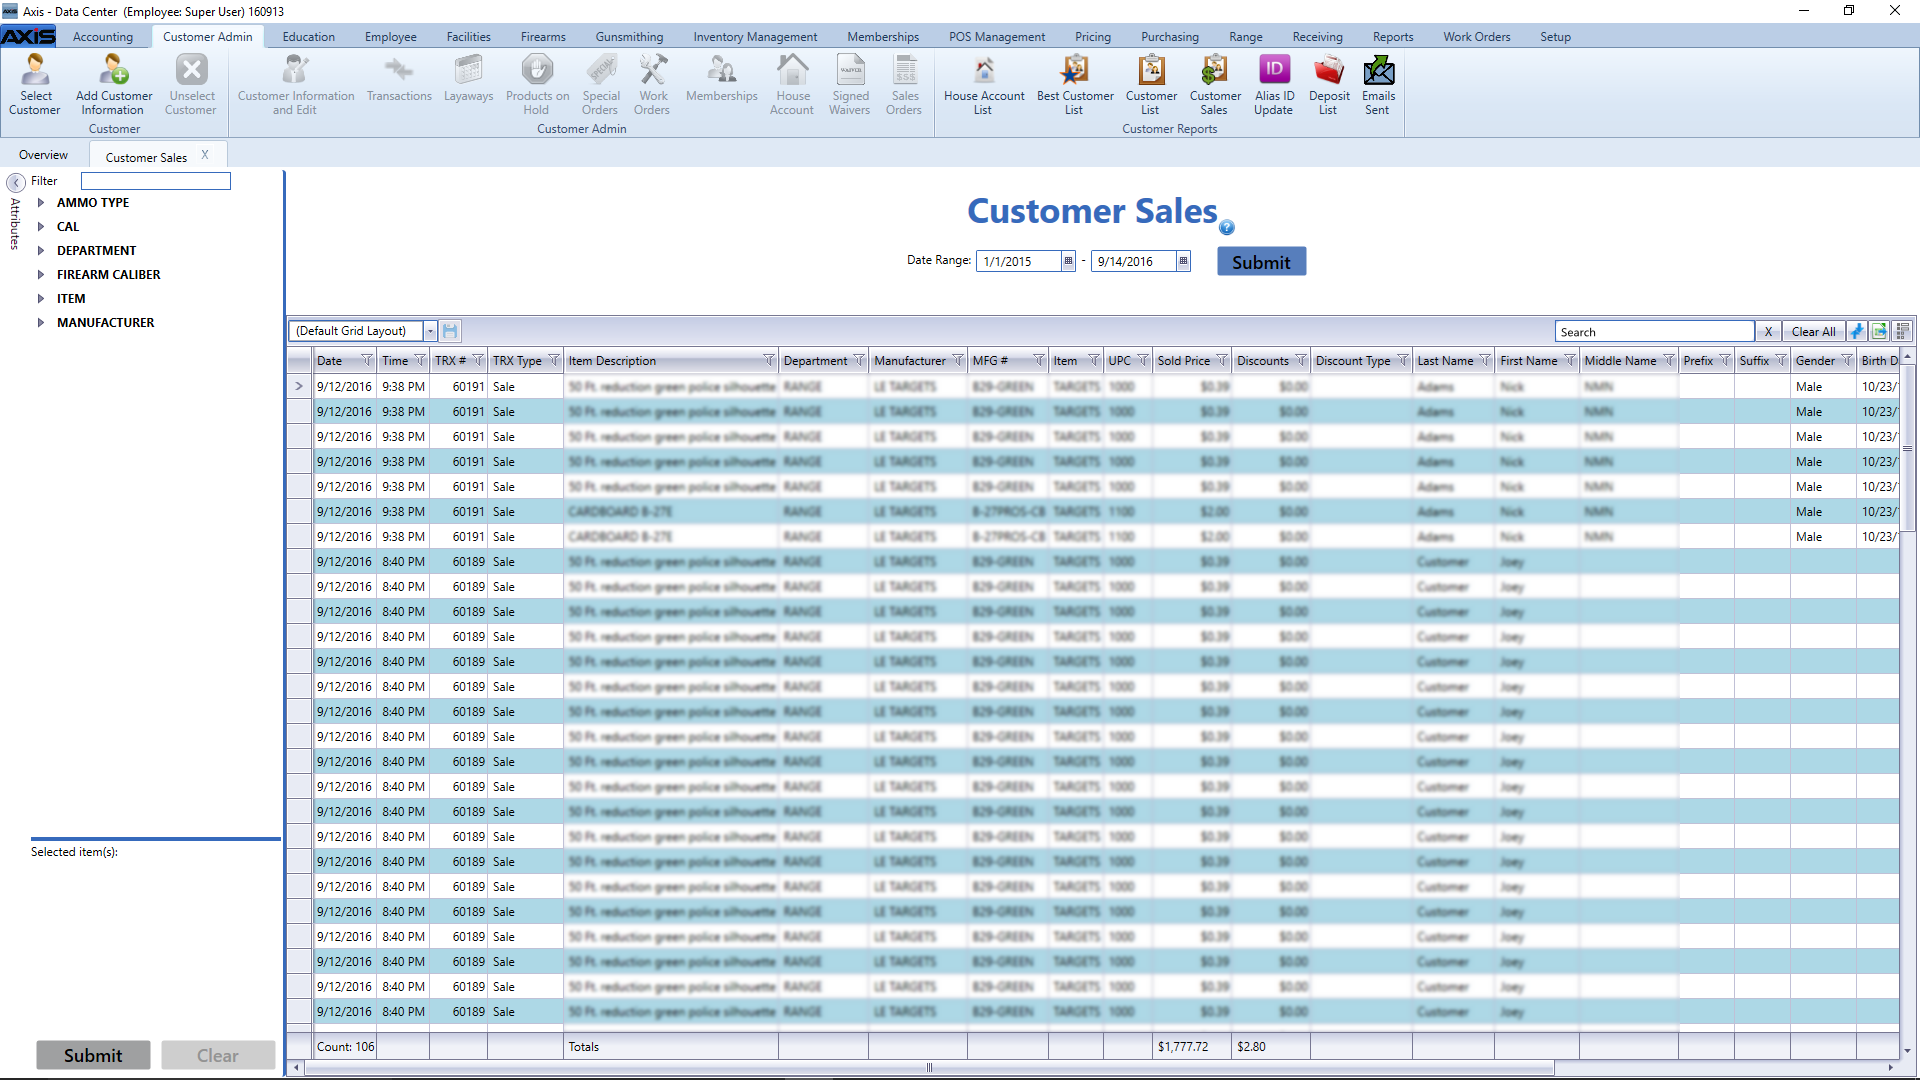Open the Department column filter
This screenshot has height=1080, width=1920.
(x=859, y=361)
